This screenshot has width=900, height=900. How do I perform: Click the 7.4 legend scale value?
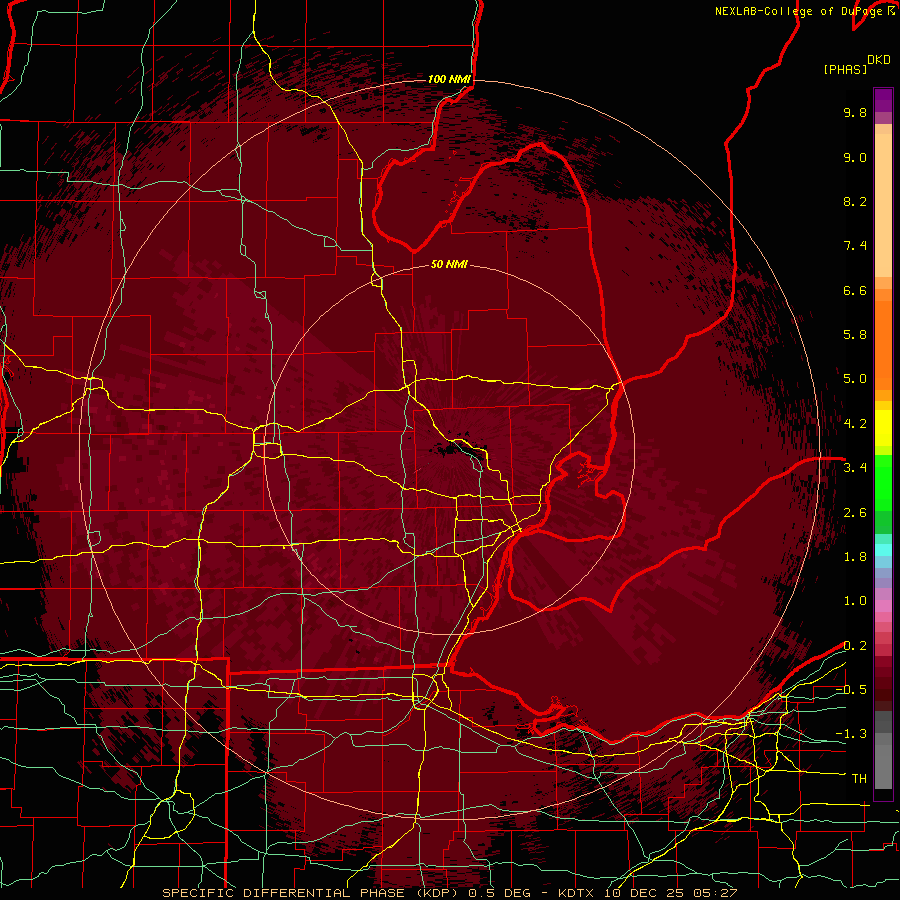(855, 246)
